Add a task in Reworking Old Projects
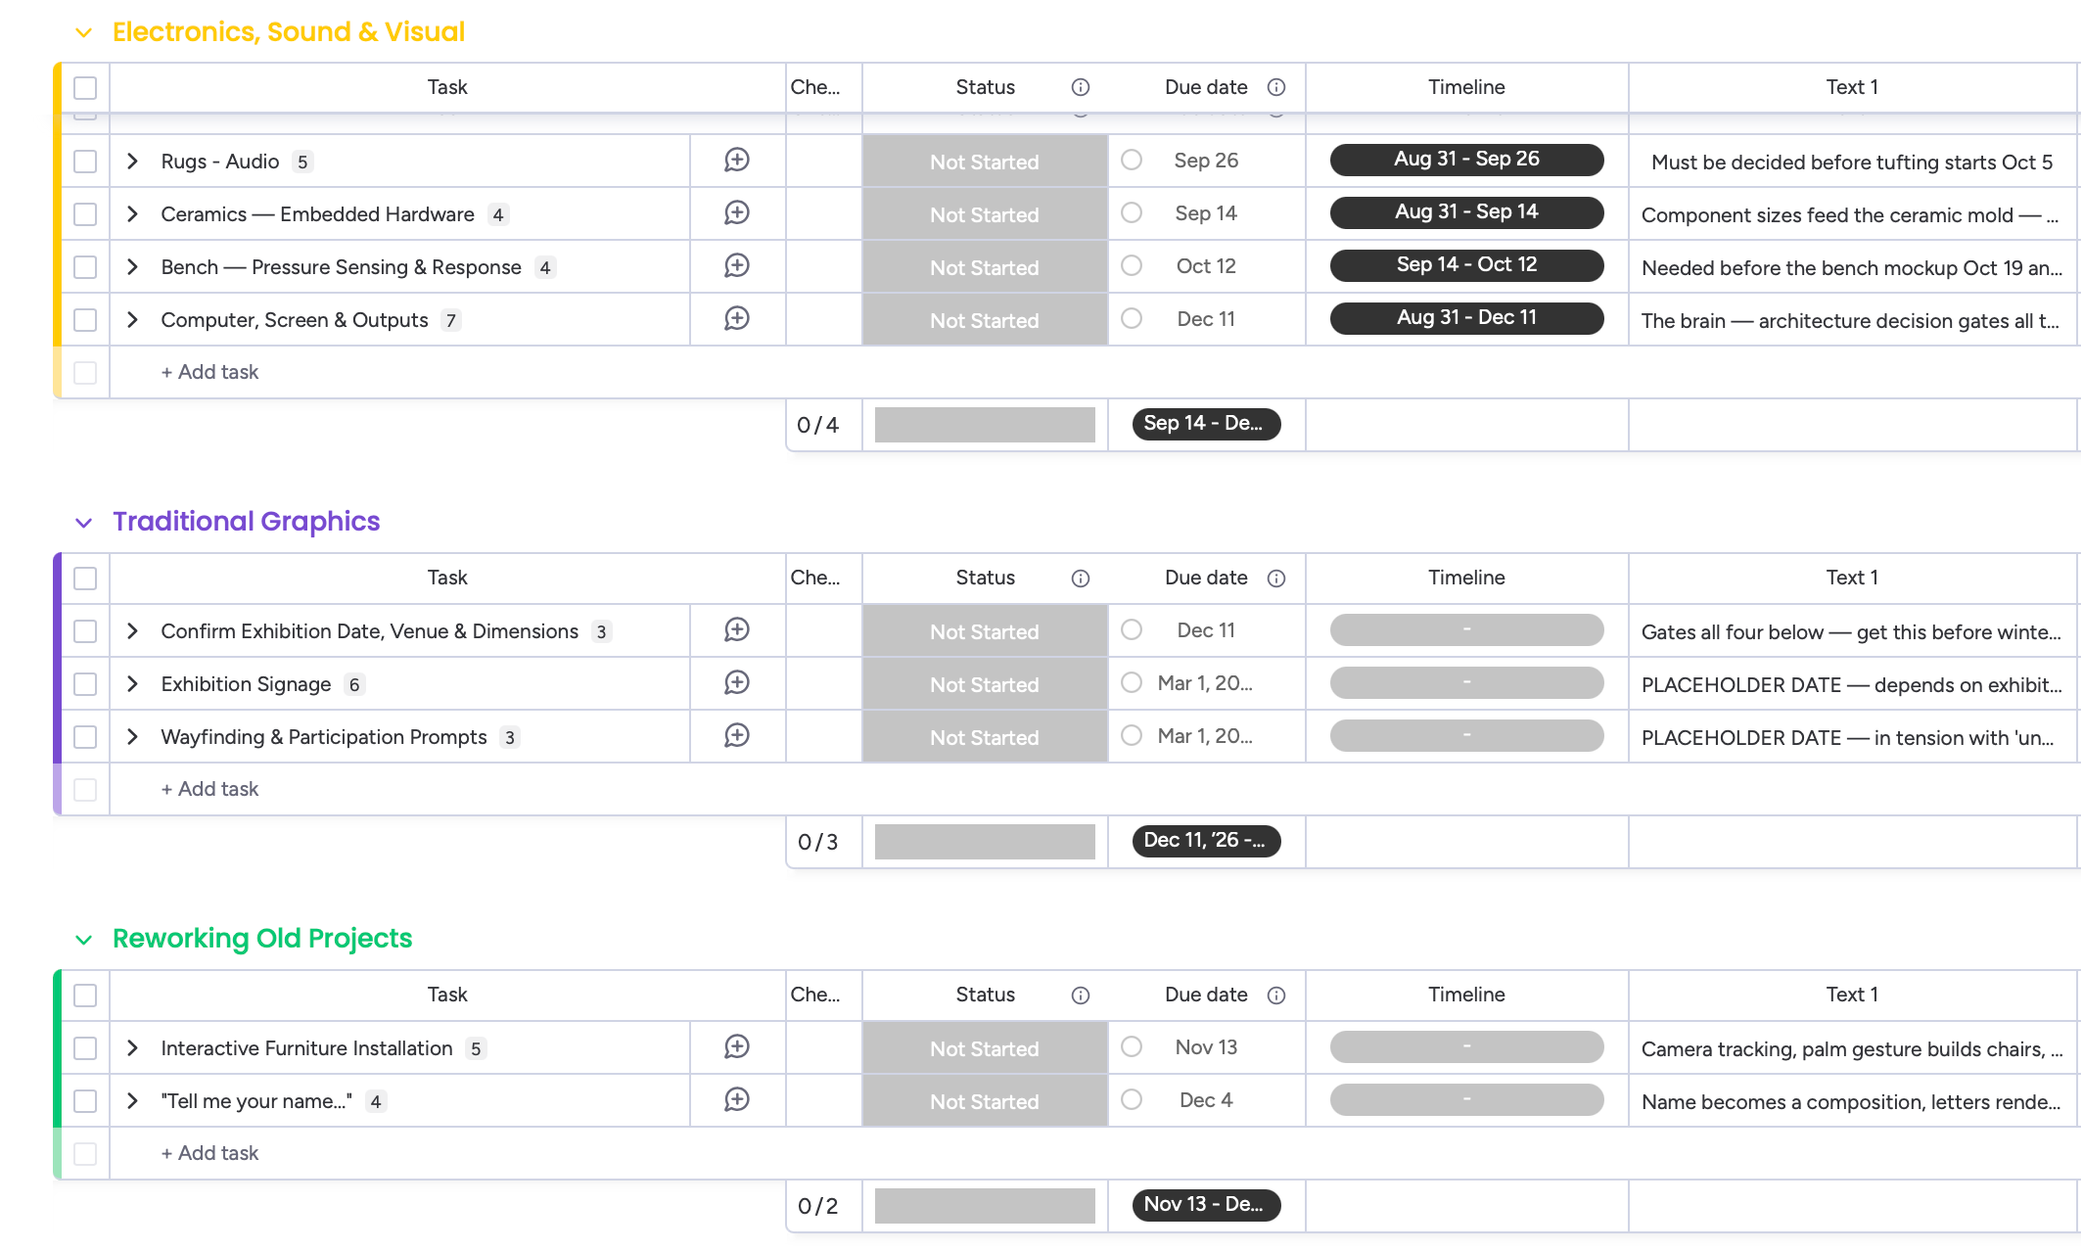Screen dimensions: 2081x1251 209,1153
